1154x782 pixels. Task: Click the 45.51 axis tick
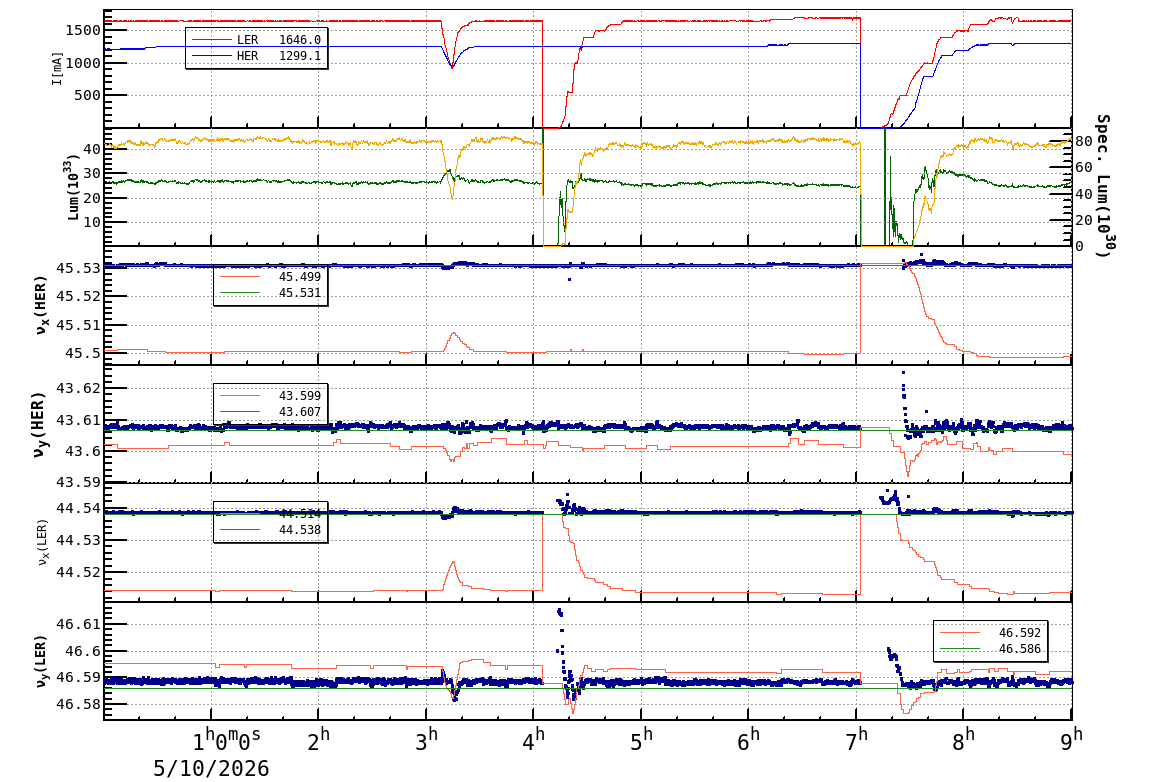coord(78,325)
